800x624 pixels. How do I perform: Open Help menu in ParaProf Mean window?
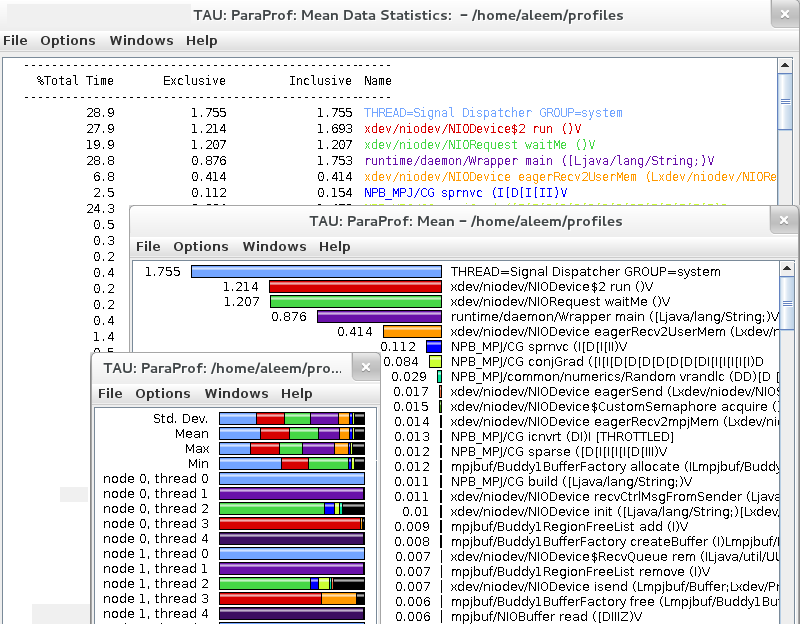(335, 246)
